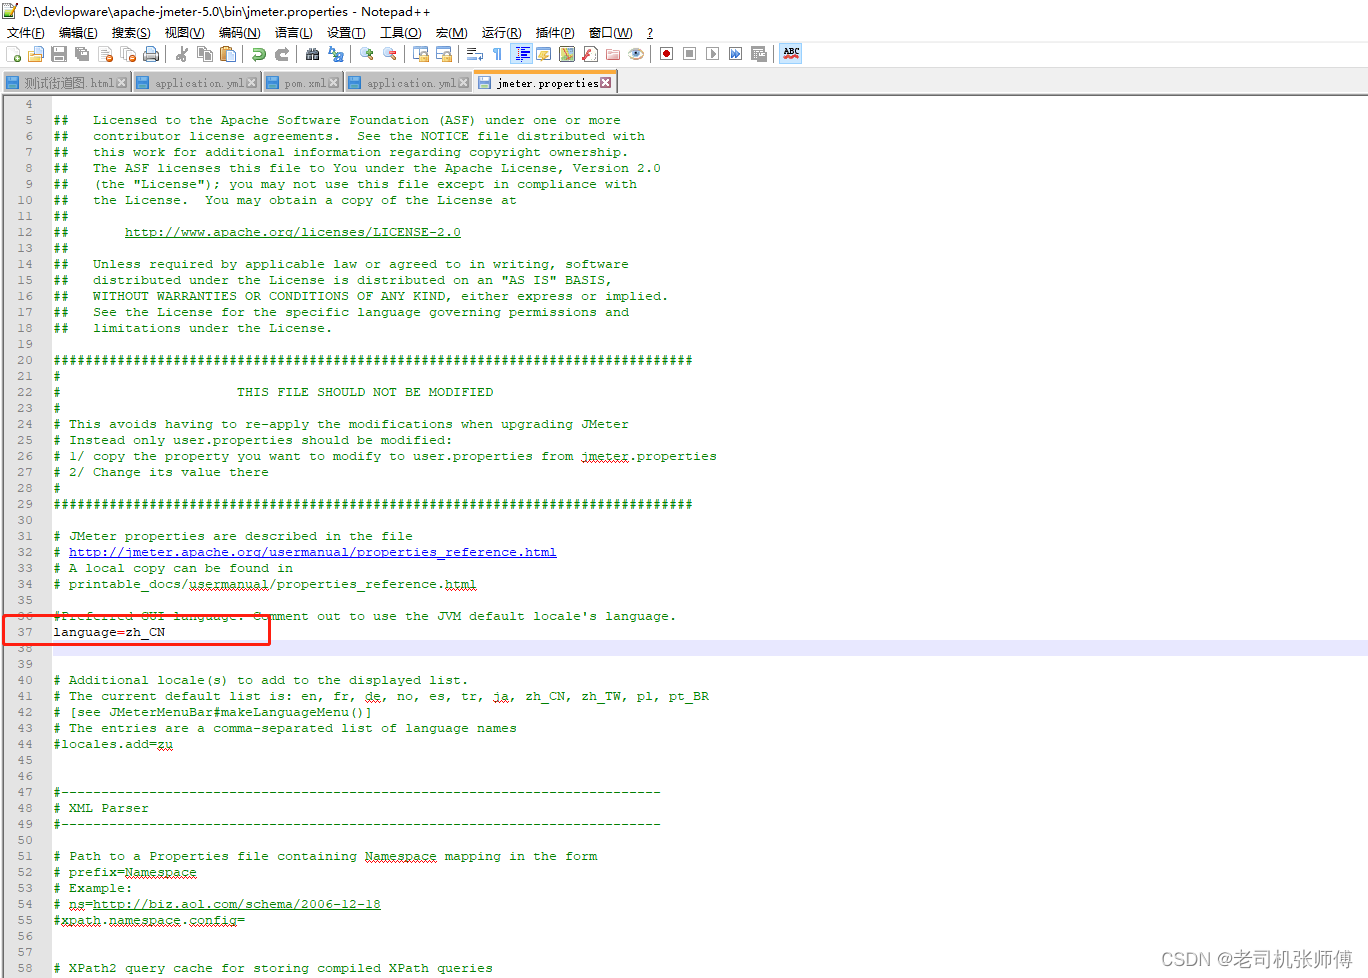The height and width of the screenshot is (978, 1368).
Task: Close current document toolbar icon
Action: (105, 54)
